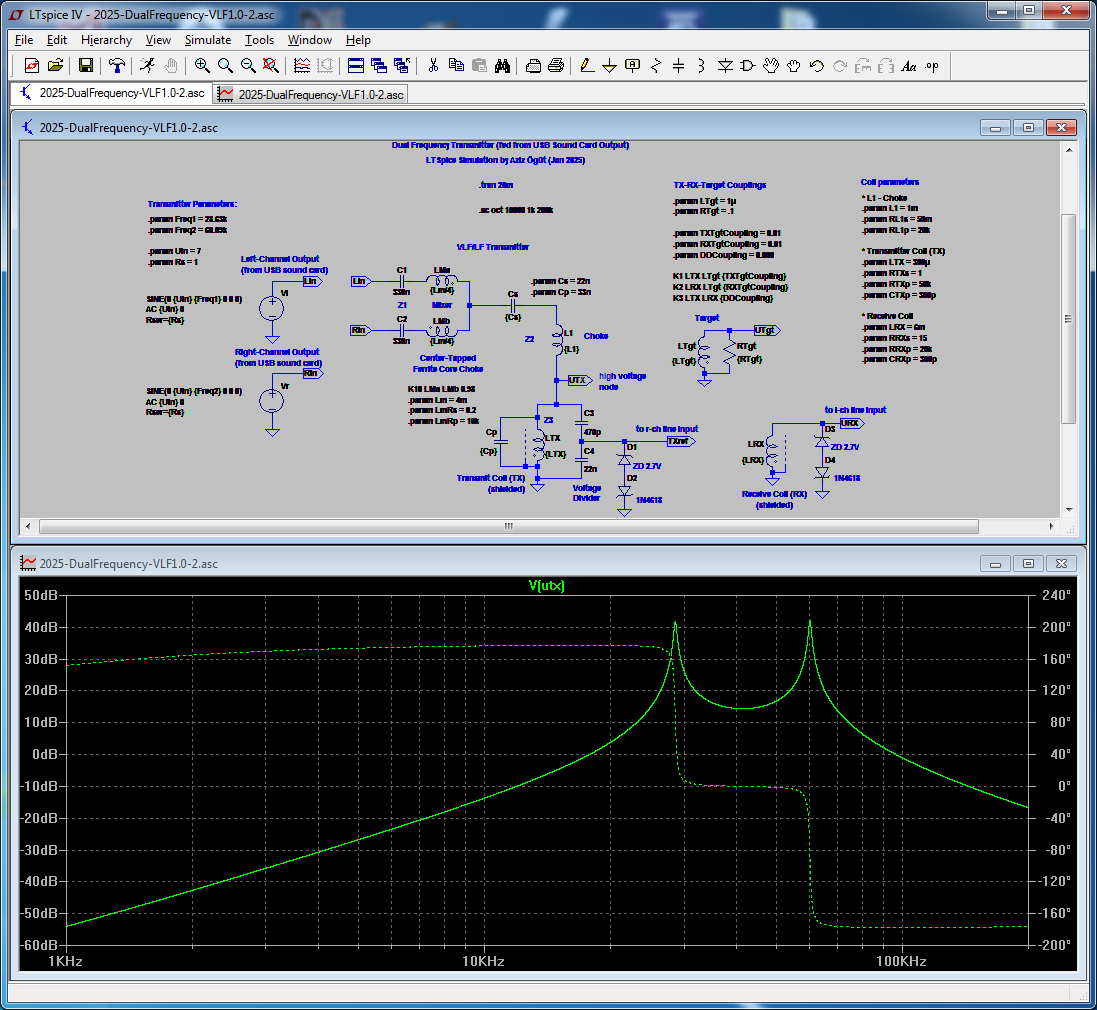Select the Diode component tool

pyautogui.click(x=725, y=66)
